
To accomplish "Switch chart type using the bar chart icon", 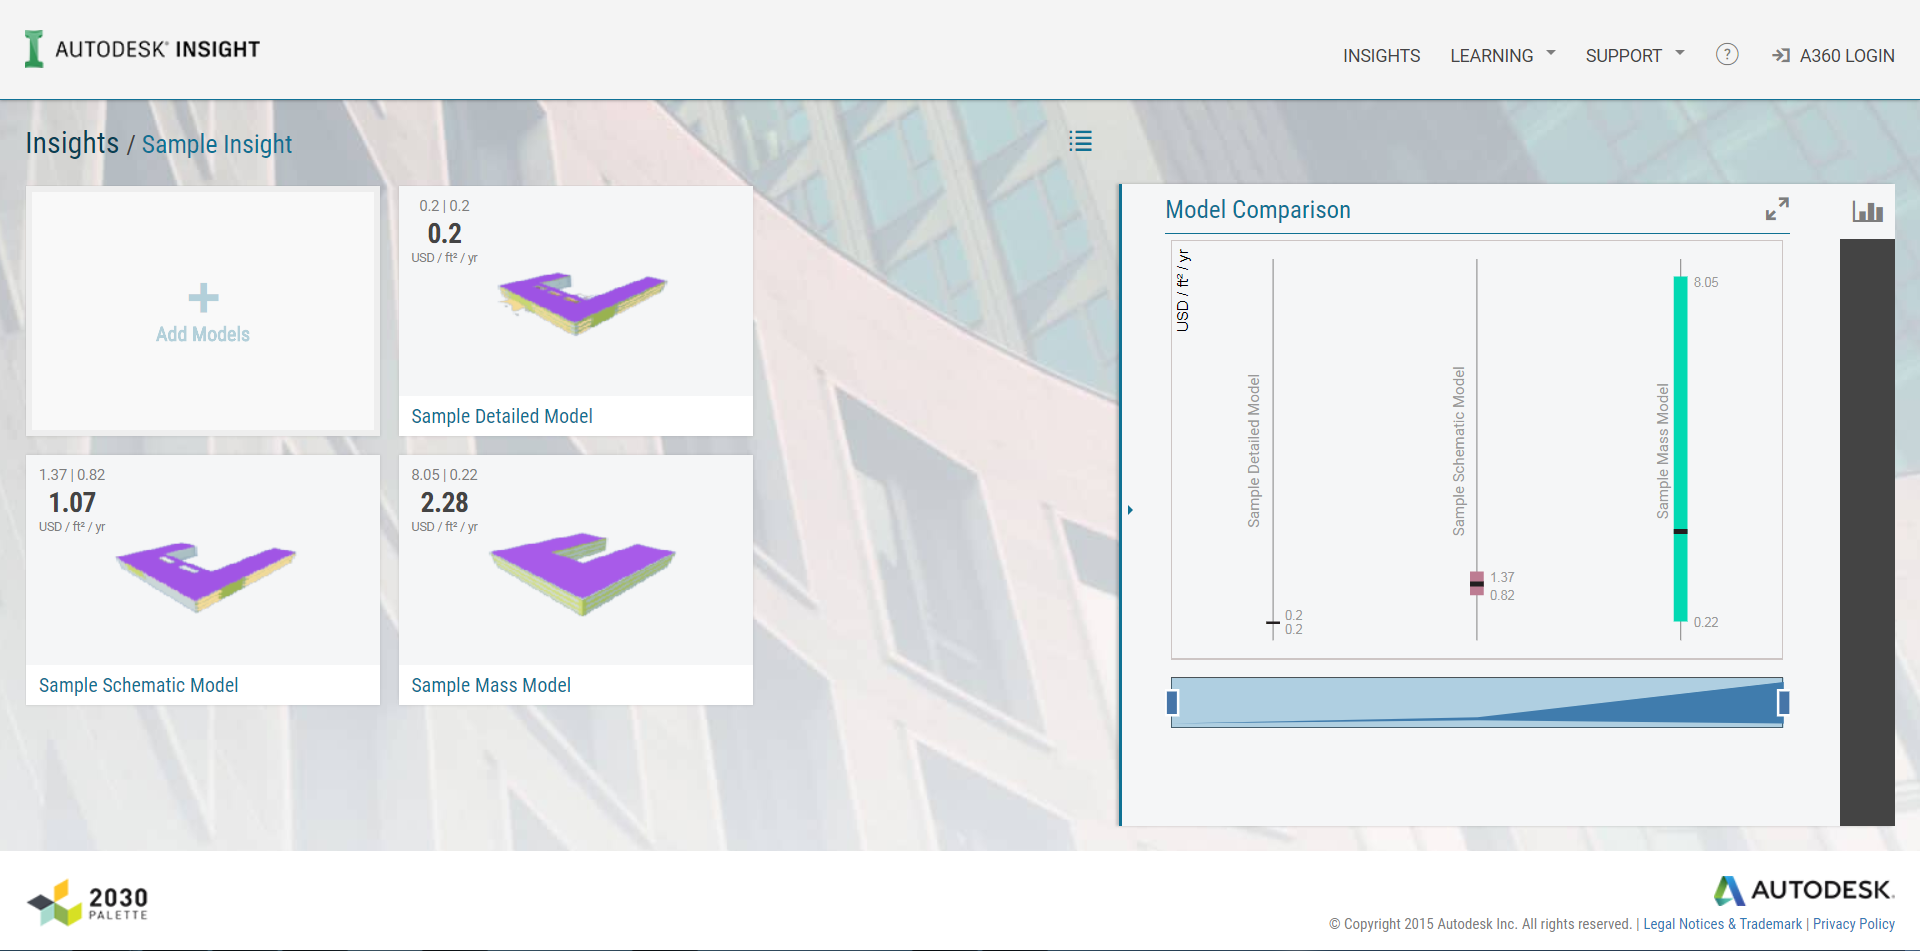I will [x=1866, y=210].
